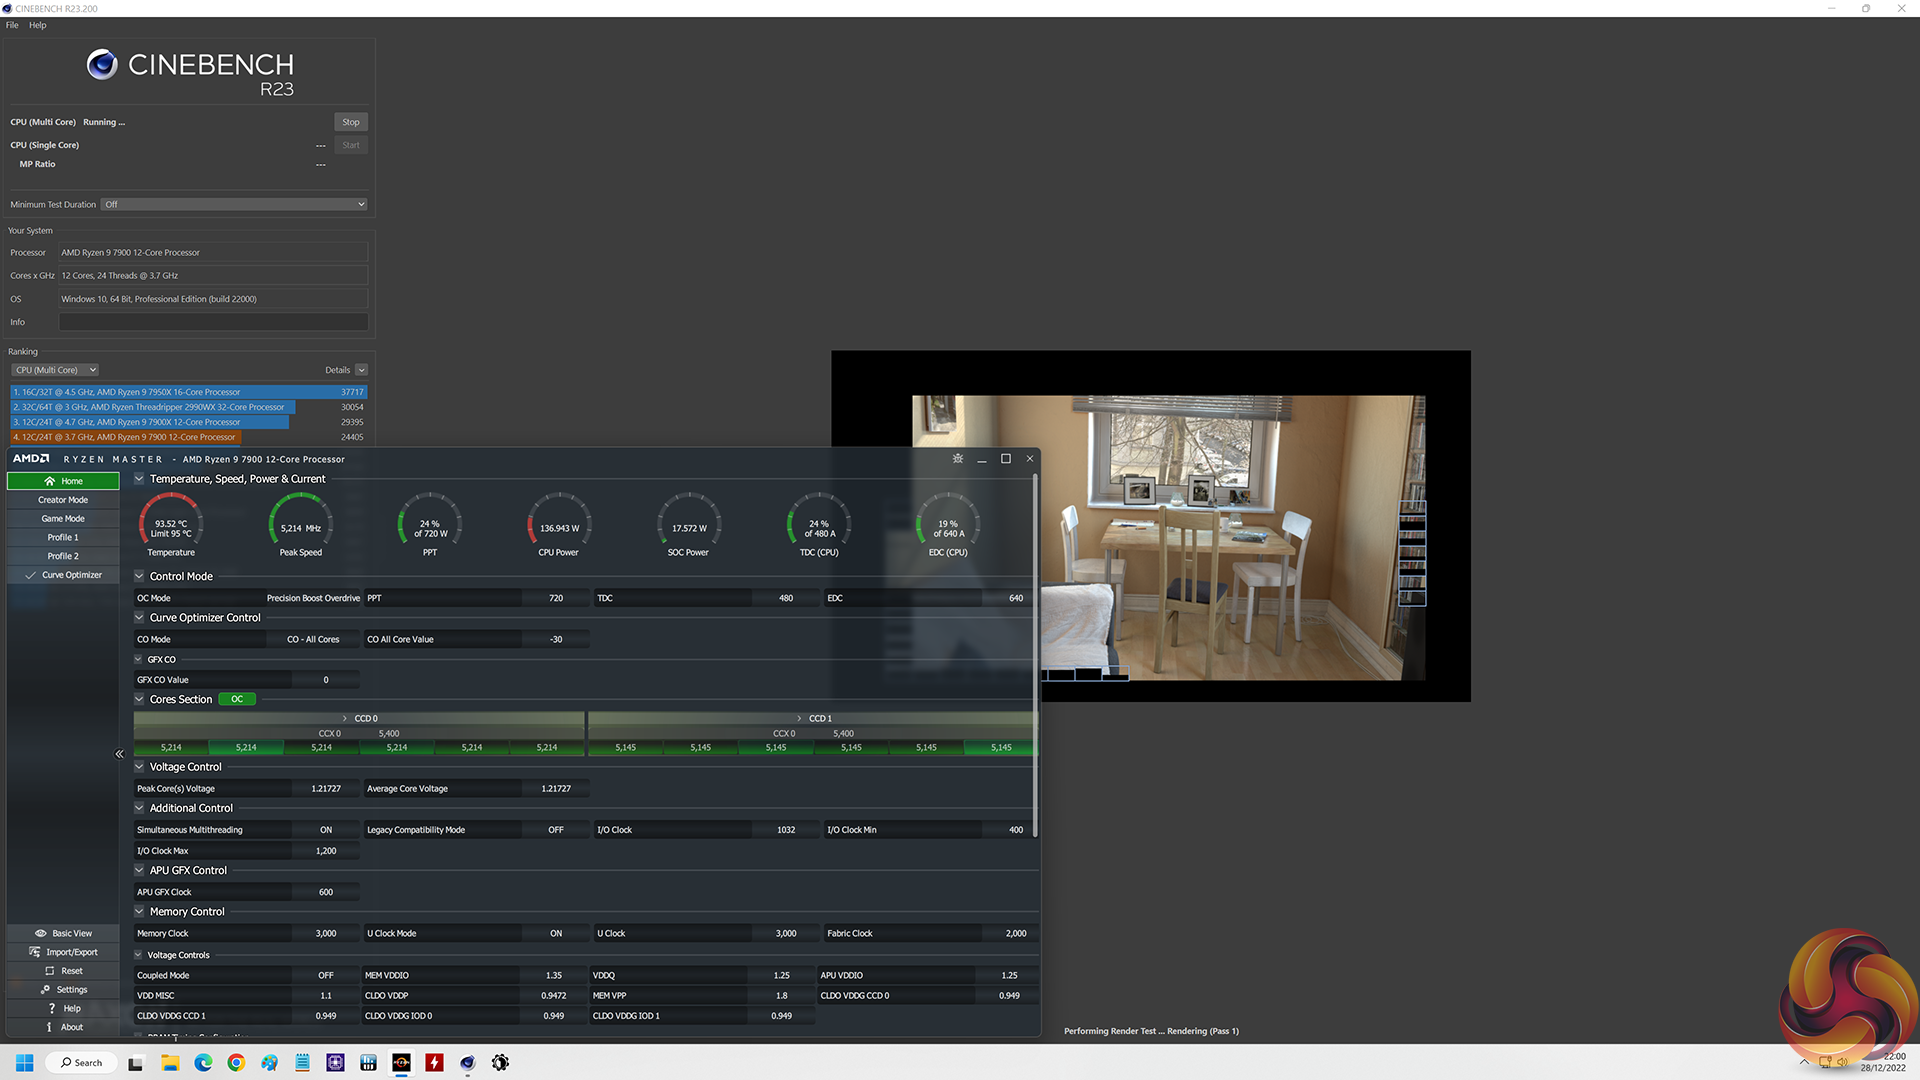This screenshot has height=1080, width=1920.
Task: Toggle the Cores Section OC switch
Action: 237,699
